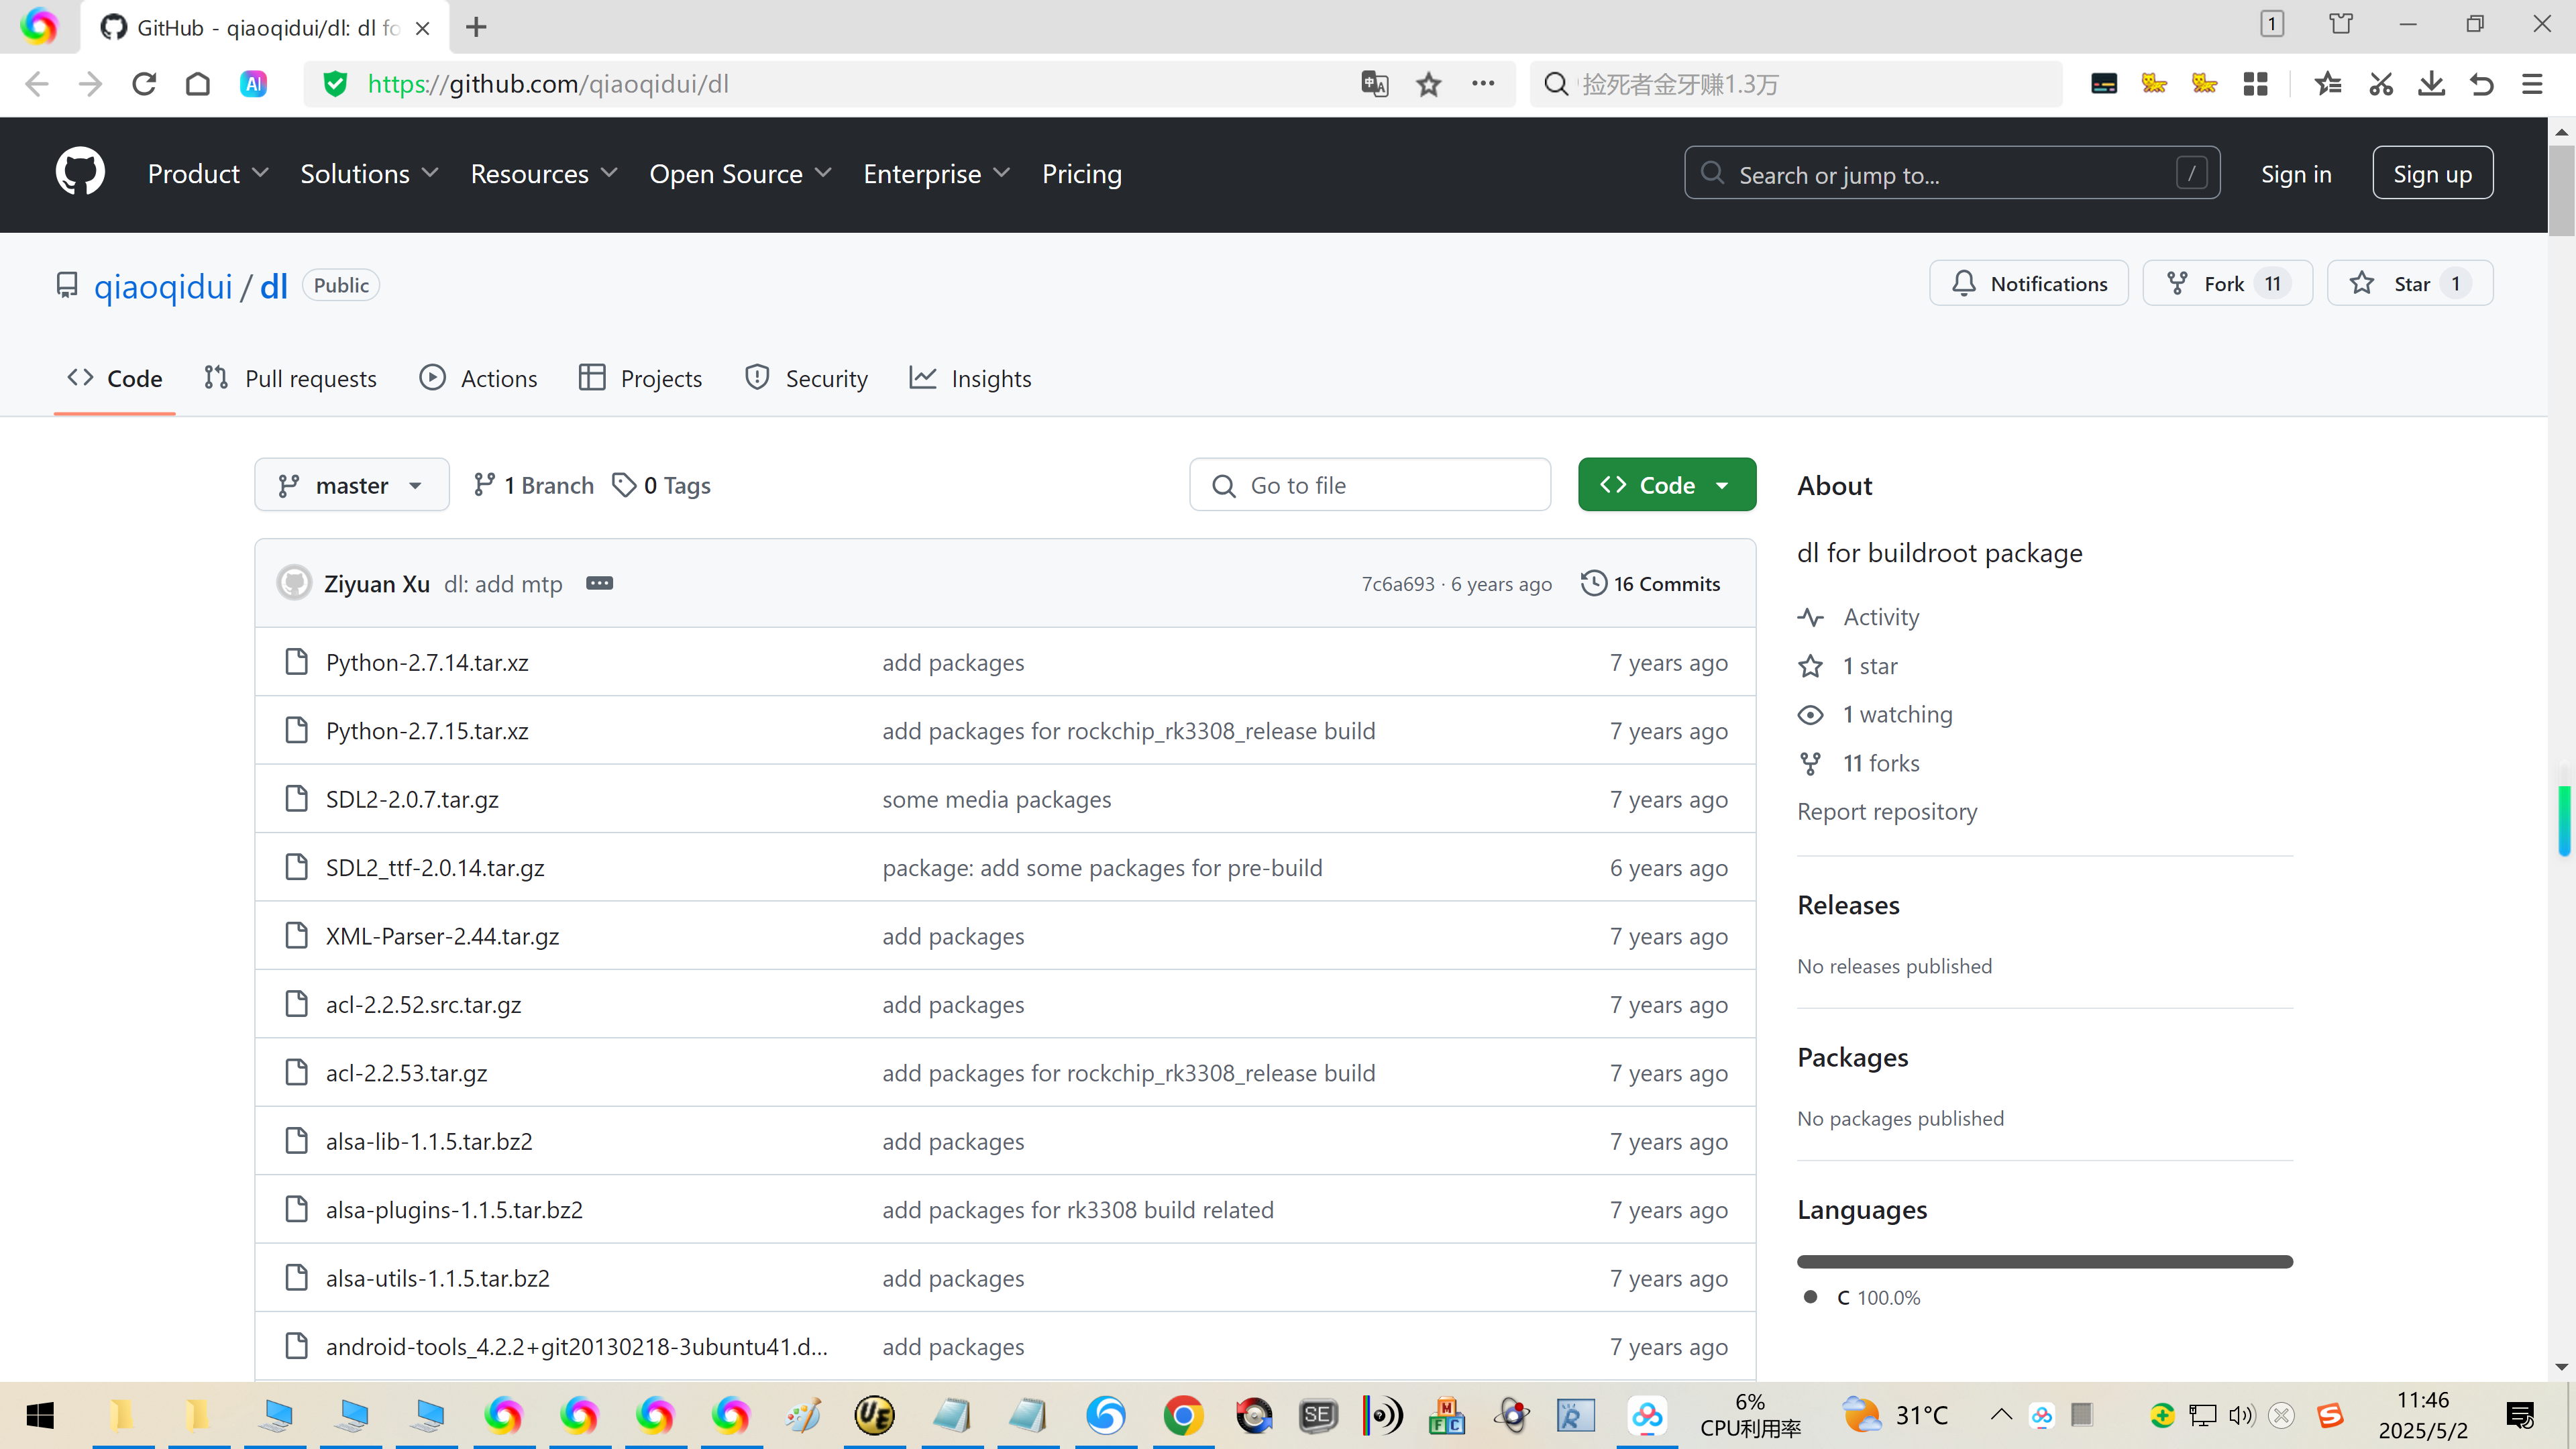The height and width of the screenshot is (1449, 2576).
Task: Expand green Code dropdown button
Action: 1666,485
